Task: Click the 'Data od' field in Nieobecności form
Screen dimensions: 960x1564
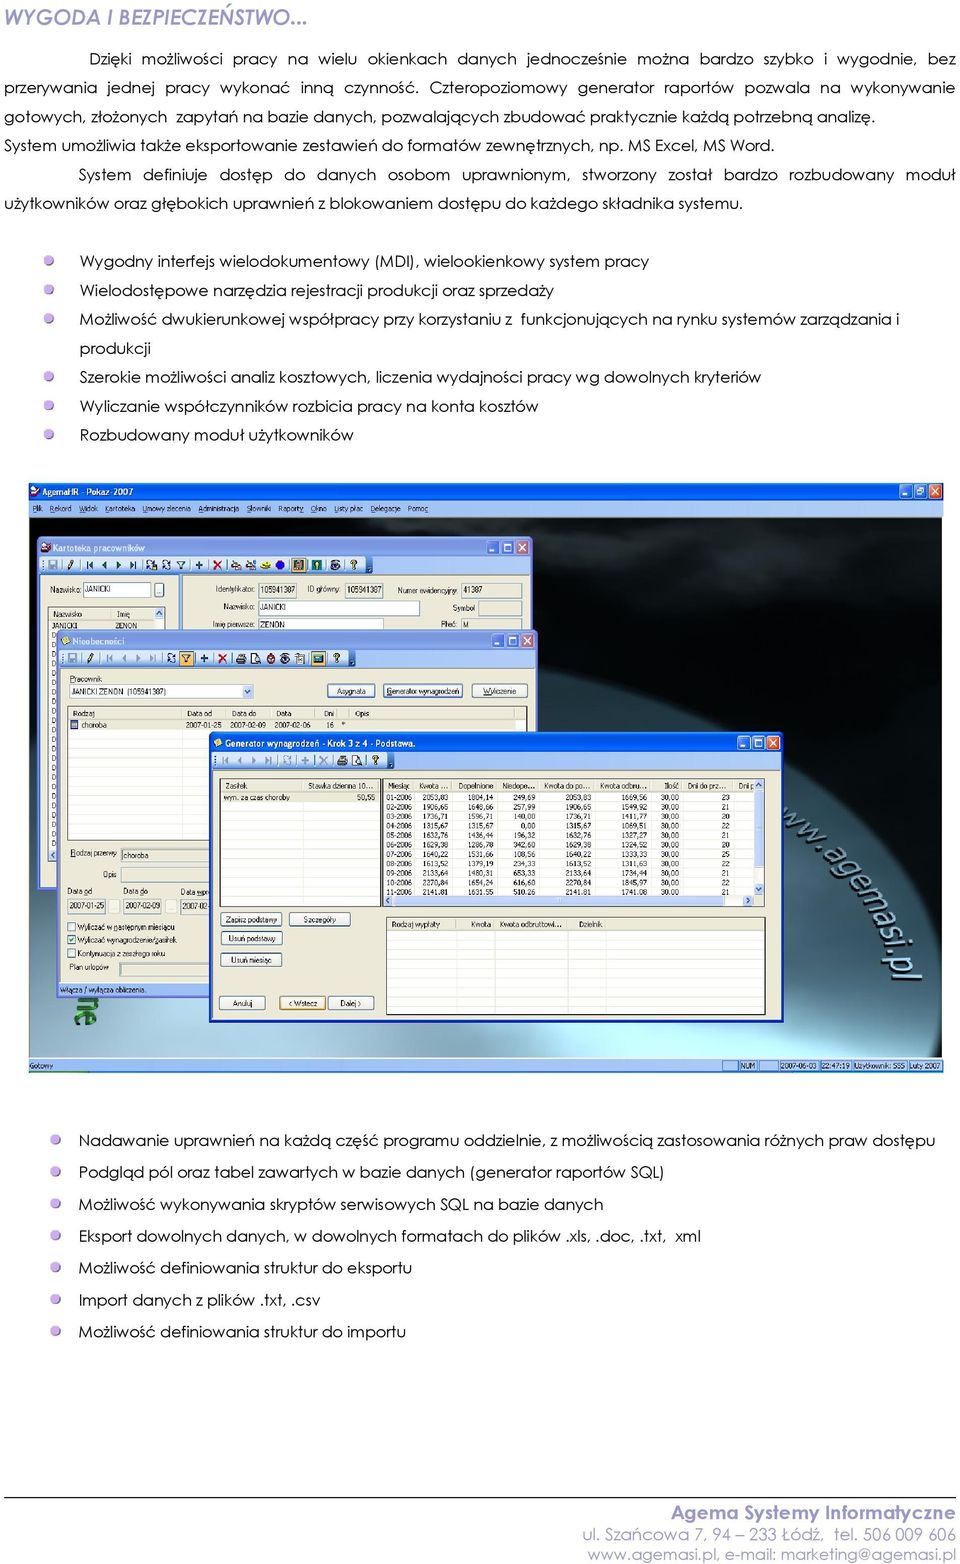Action: click(x=86, y=905)
